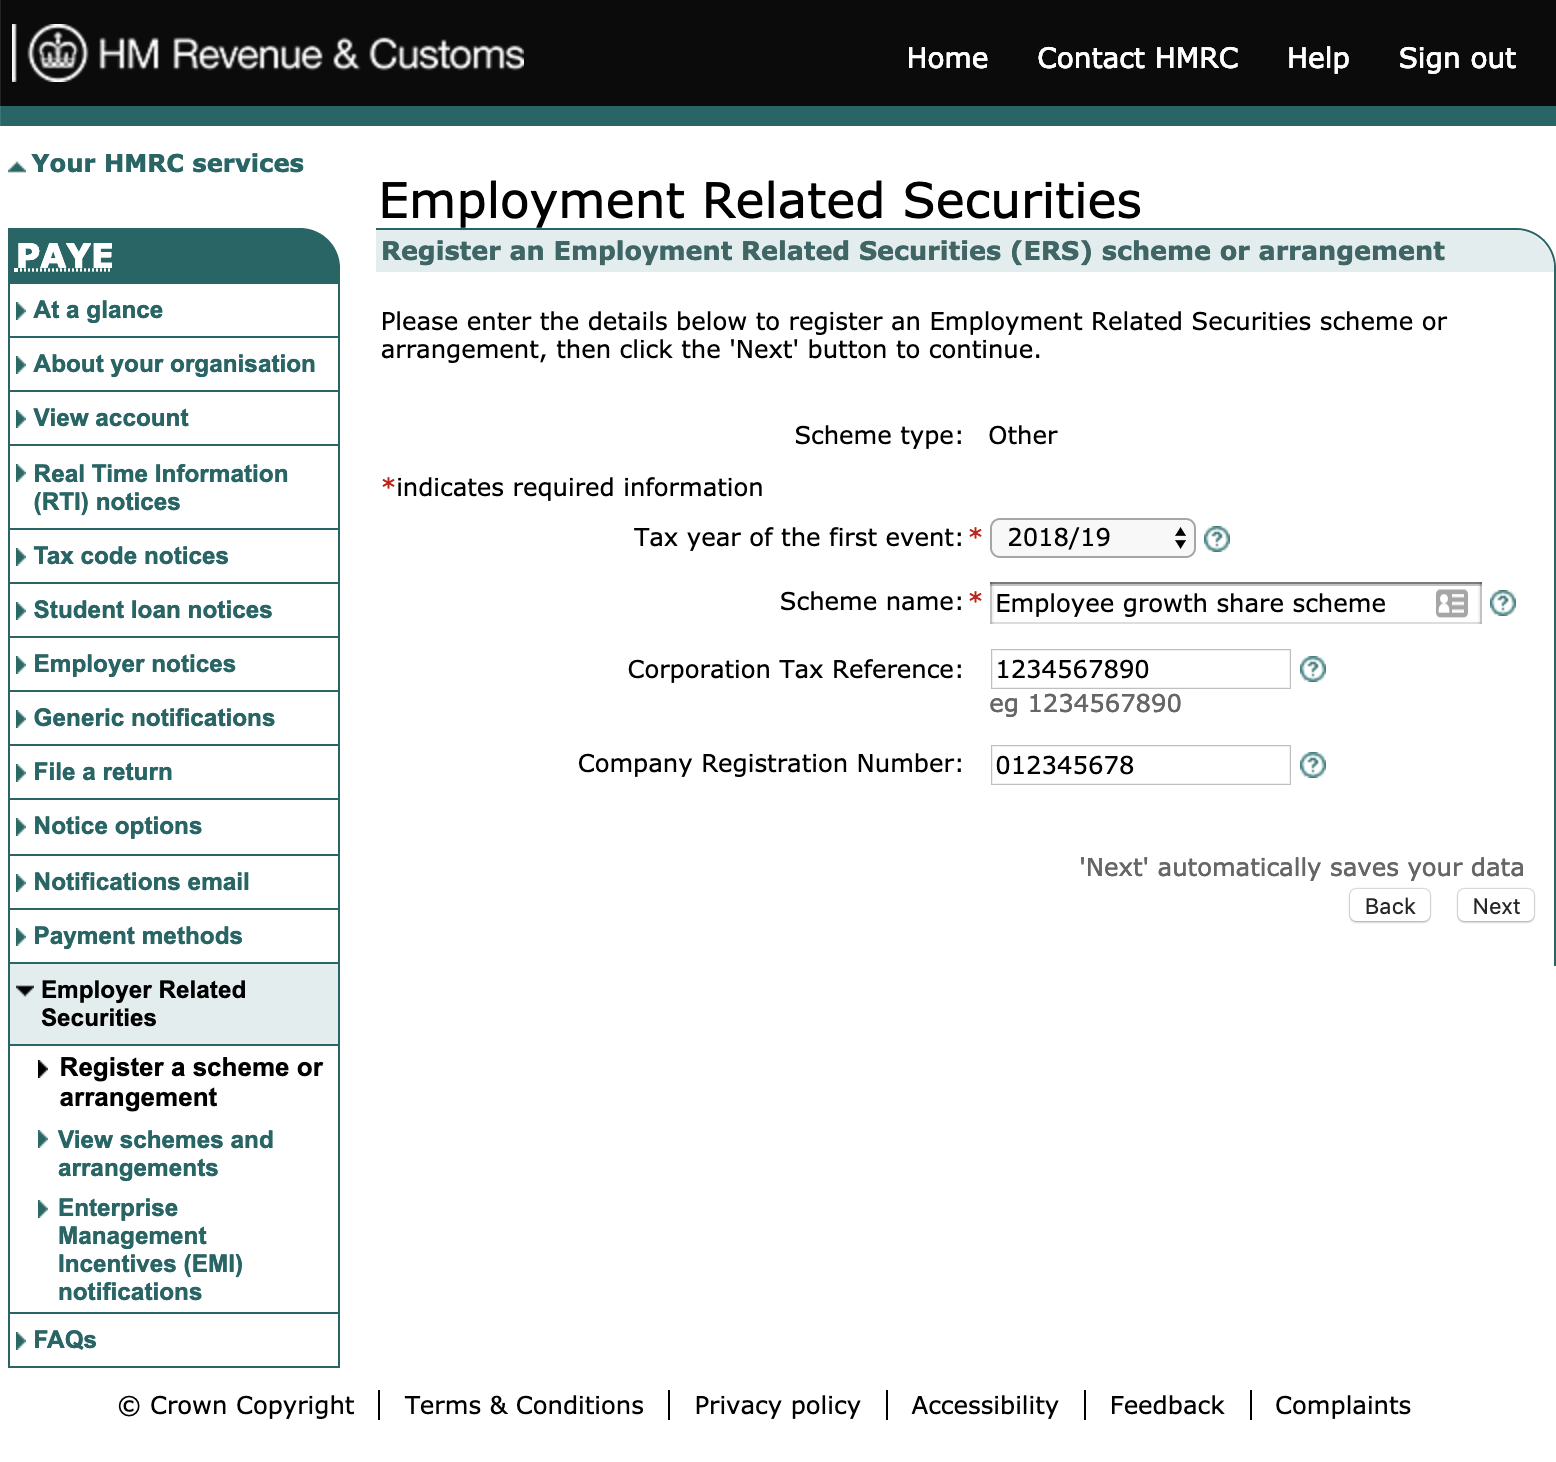Click the contact card autofill icon in Scheme name
The width and height of the screenshot is (1556, 1462).
click(1451, 603)
